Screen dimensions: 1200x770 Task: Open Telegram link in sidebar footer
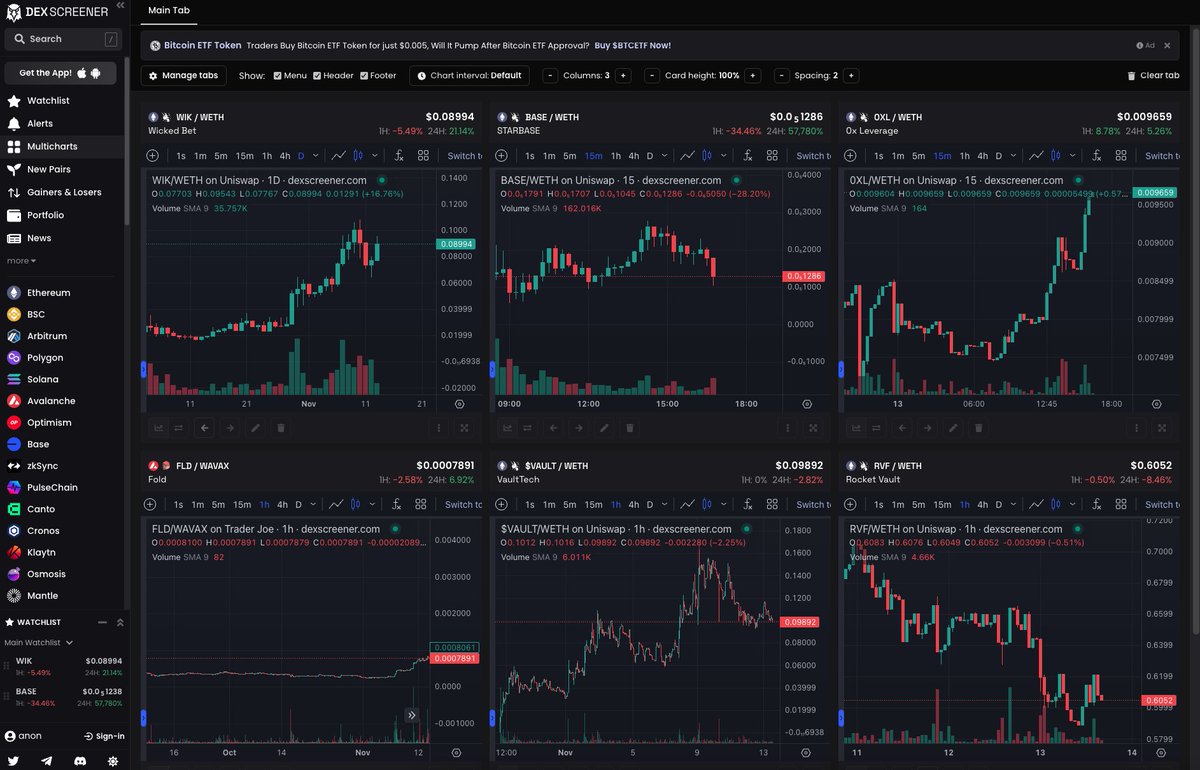click(47, 761)
